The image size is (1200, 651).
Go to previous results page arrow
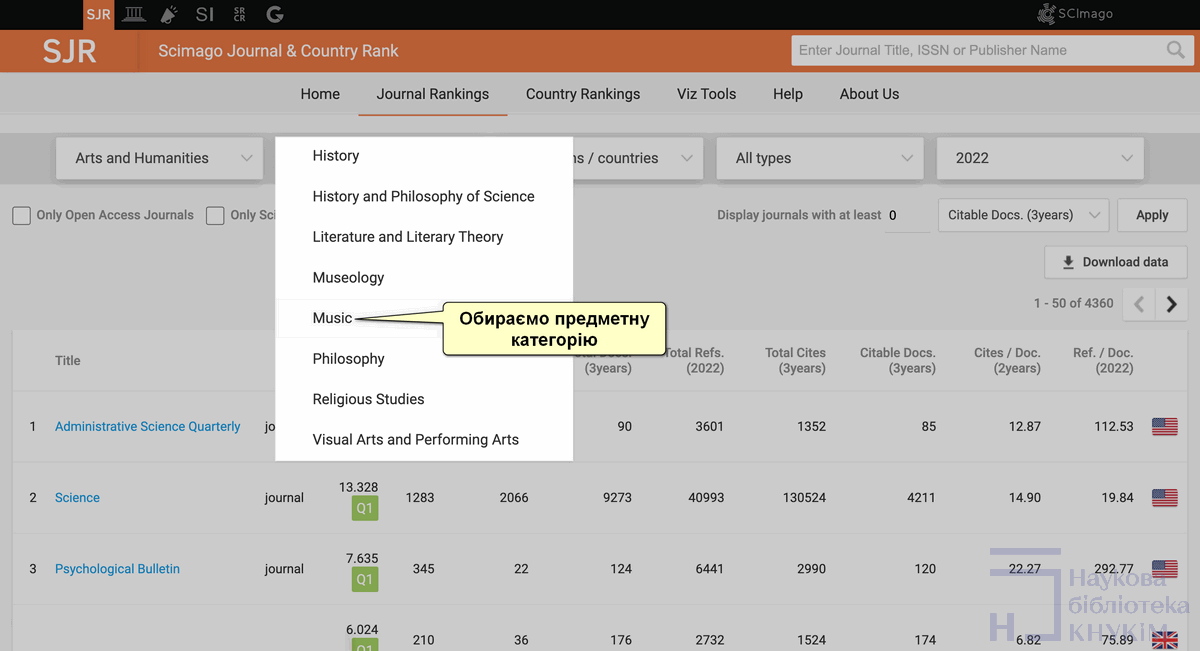point(1139,304)
